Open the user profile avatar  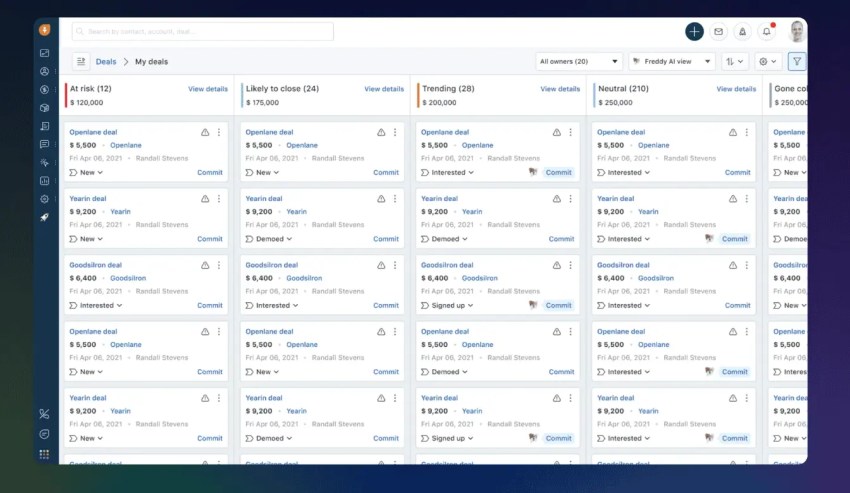(796, 31)
